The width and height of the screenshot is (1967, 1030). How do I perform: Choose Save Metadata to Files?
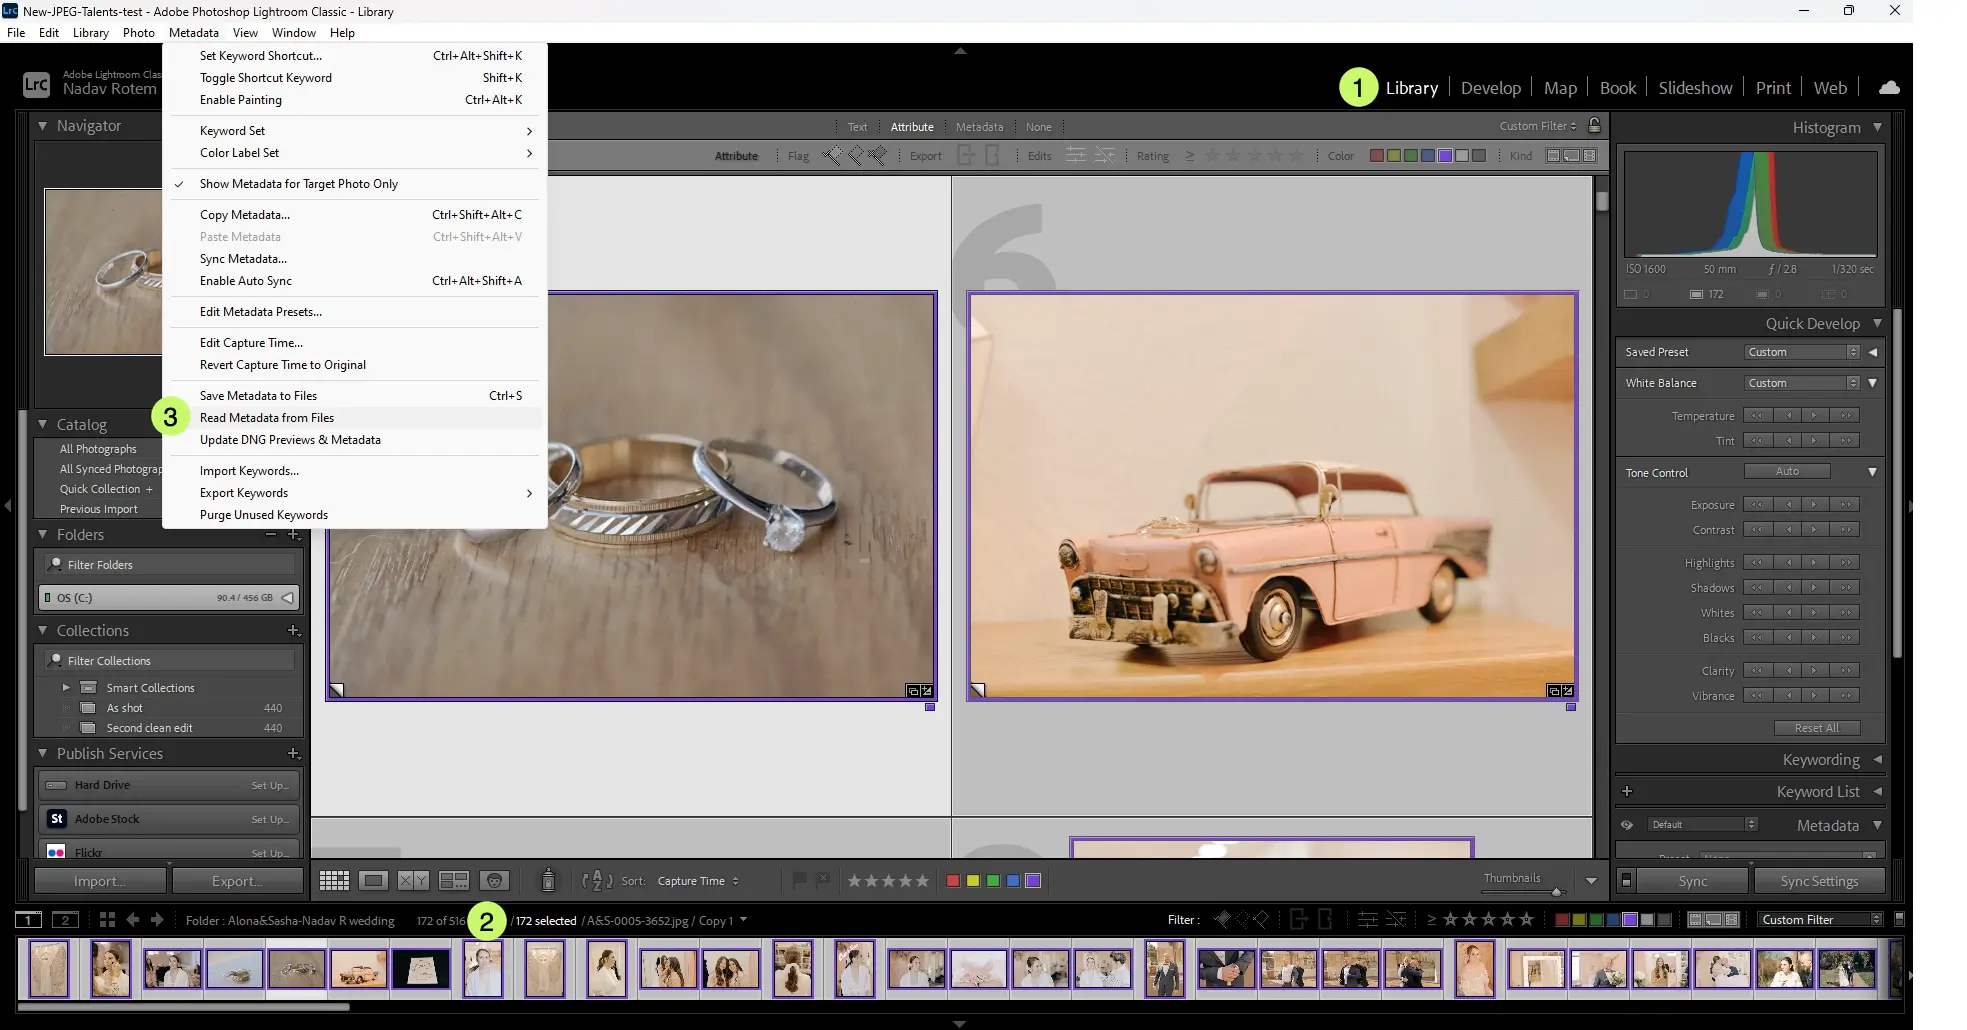pos(355,396)
